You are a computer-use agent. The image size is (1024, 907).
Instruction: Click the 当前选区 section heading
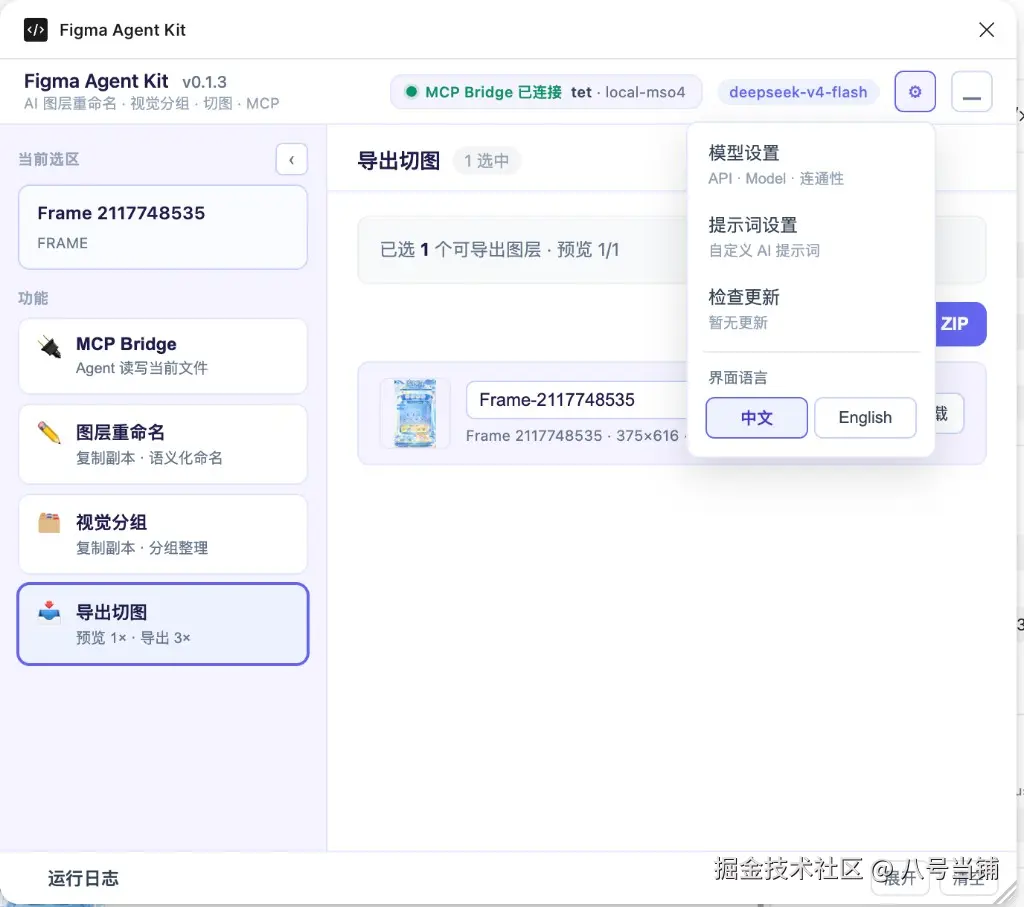[49, 159]
